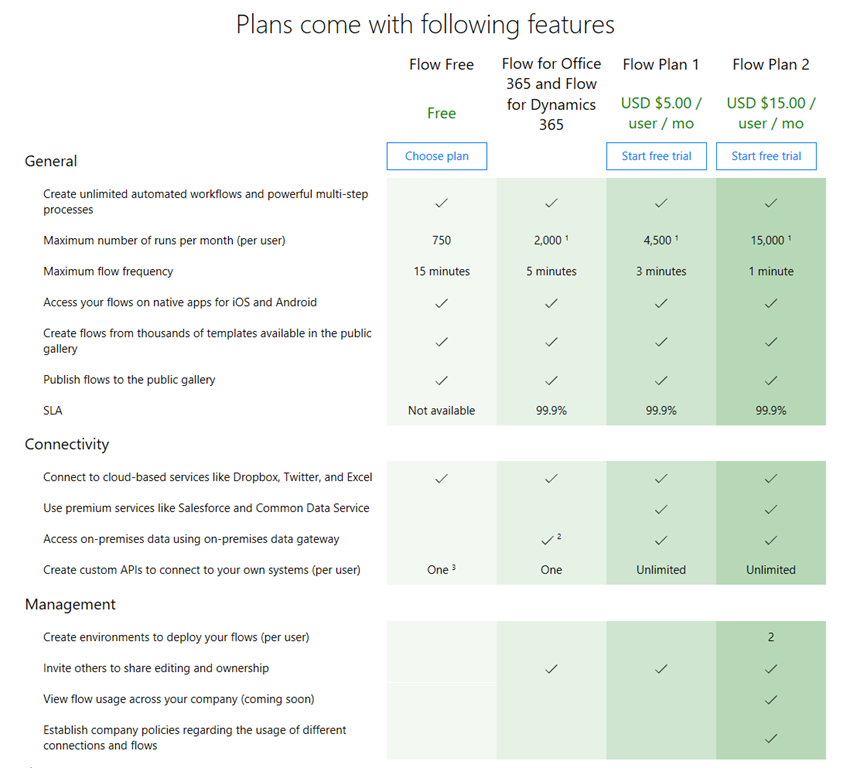
Task: Click the 'Maximum flow frequency' row label
Action: pos(108,271)
